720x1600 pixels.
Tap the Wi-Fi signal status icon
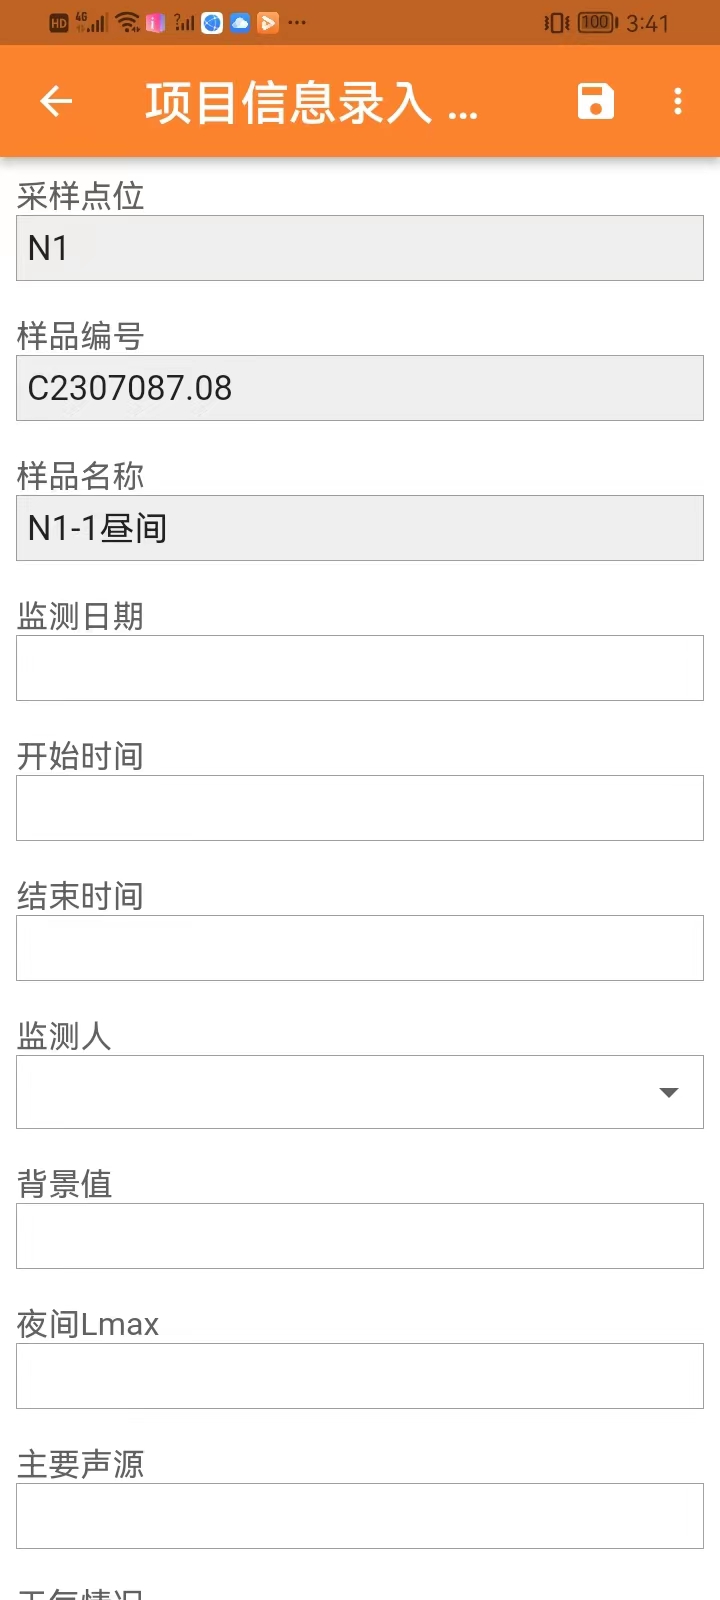[128, 22]
